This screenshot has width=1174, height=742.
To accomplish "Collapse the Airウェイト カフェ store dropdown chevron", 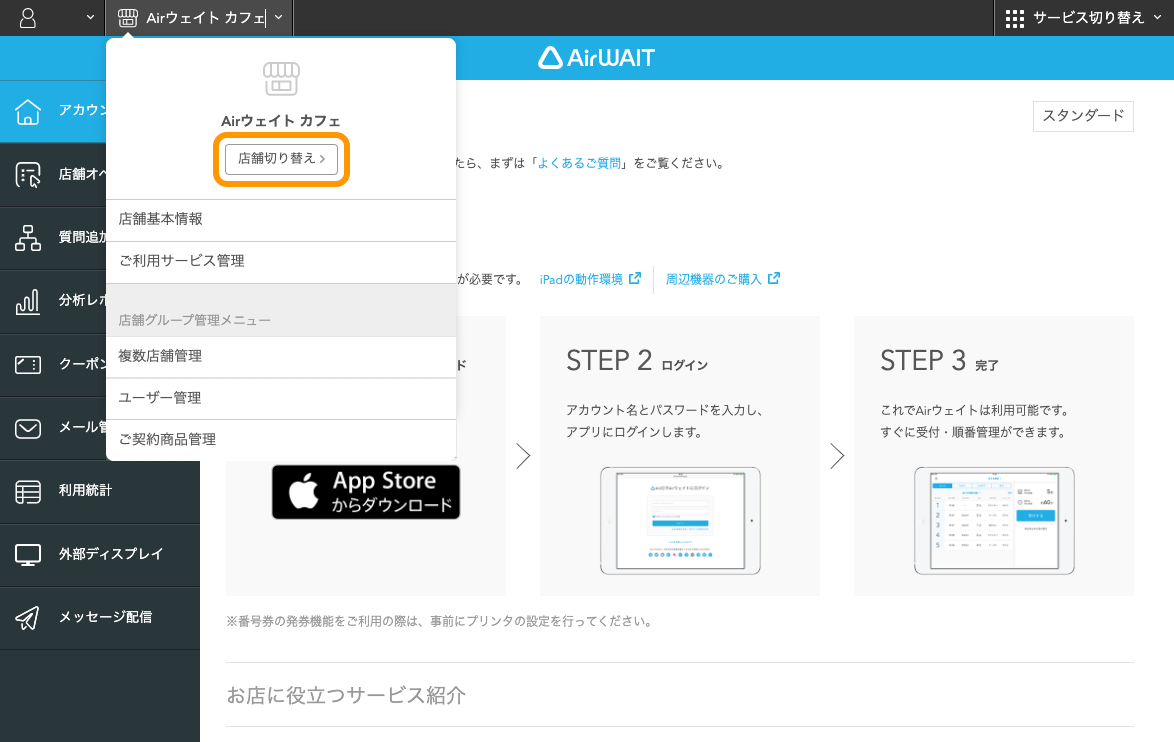I will click(279, 17).
